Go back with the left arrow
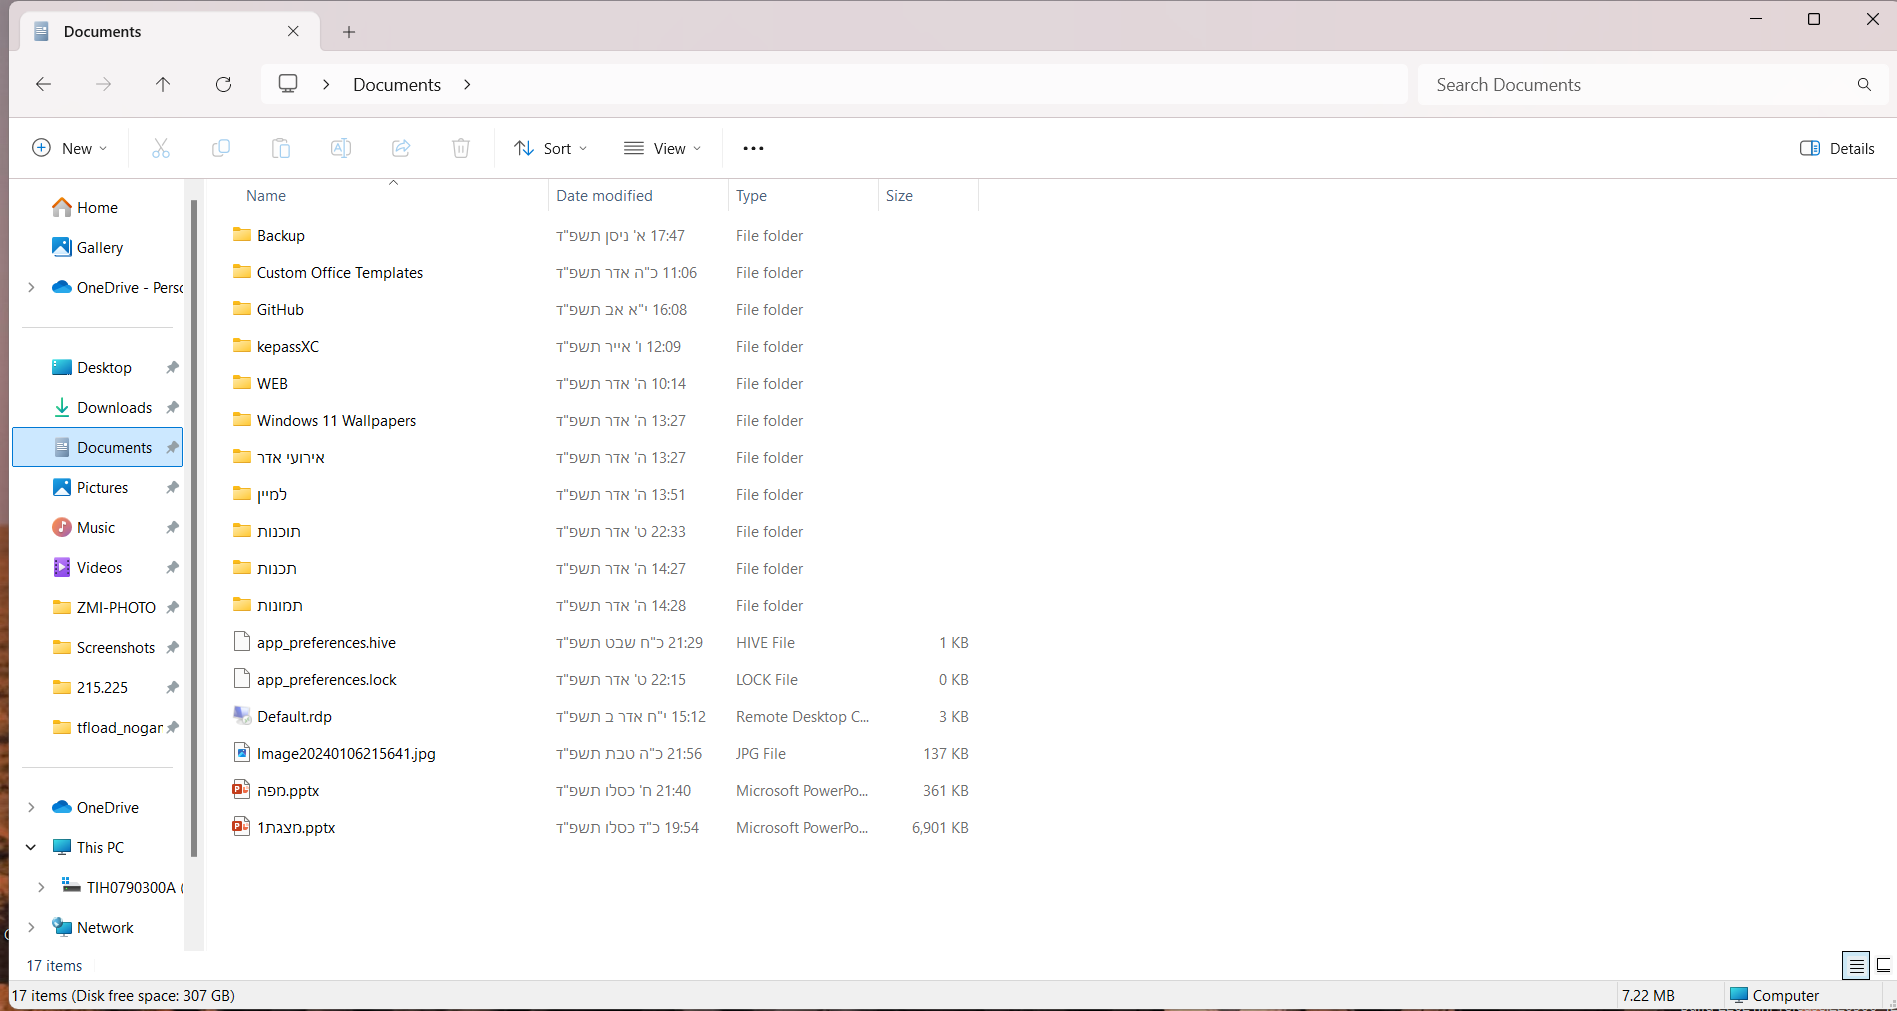Image resolution: width=1897 pixels, height=1011 pixels. tap(43, 84)
